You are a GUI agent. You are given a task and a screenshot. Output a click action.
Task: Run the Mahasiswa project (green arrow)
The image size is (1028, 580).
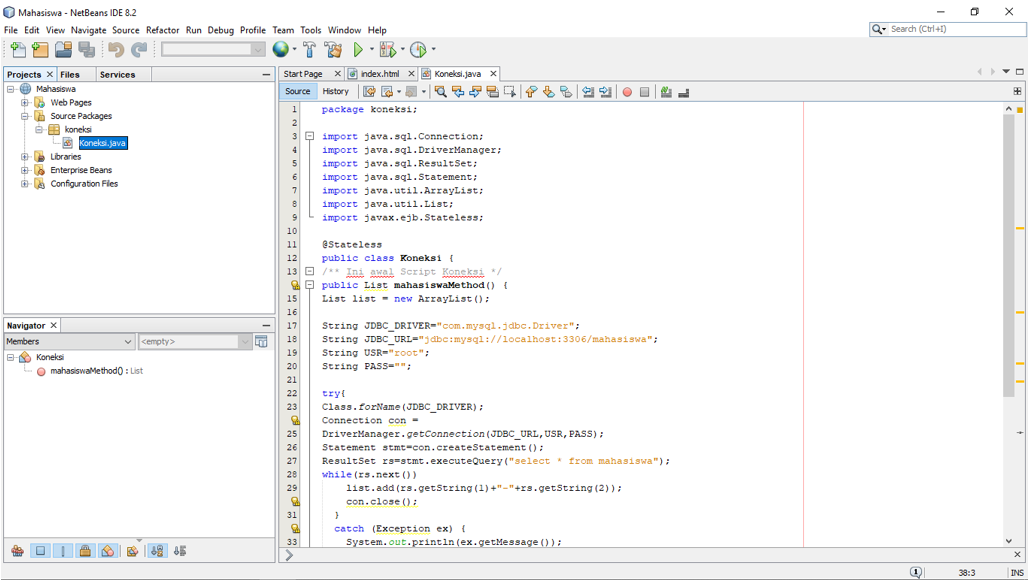[359, 49]
